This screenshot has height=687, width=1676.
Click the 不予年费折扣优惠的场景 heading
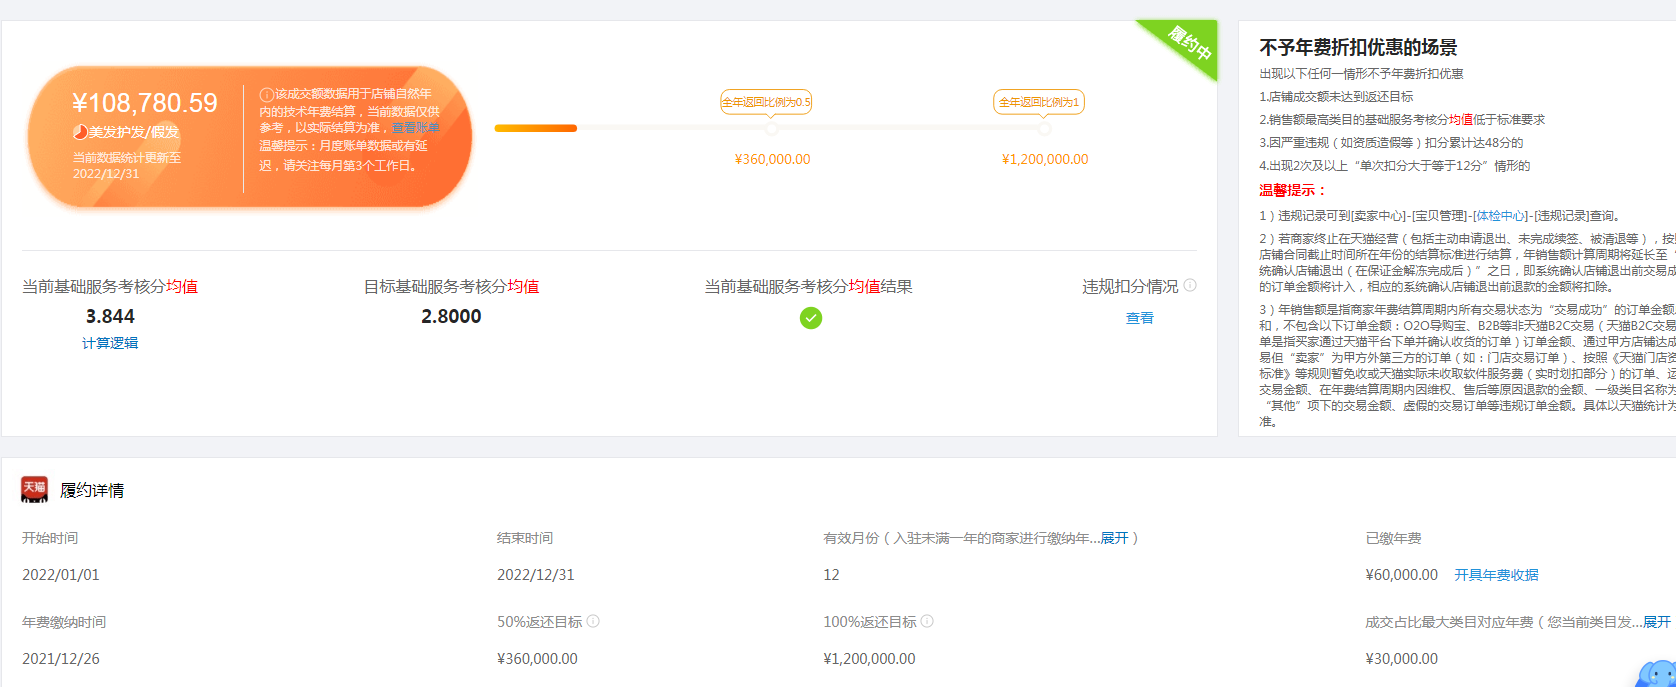pos(1358,47)
